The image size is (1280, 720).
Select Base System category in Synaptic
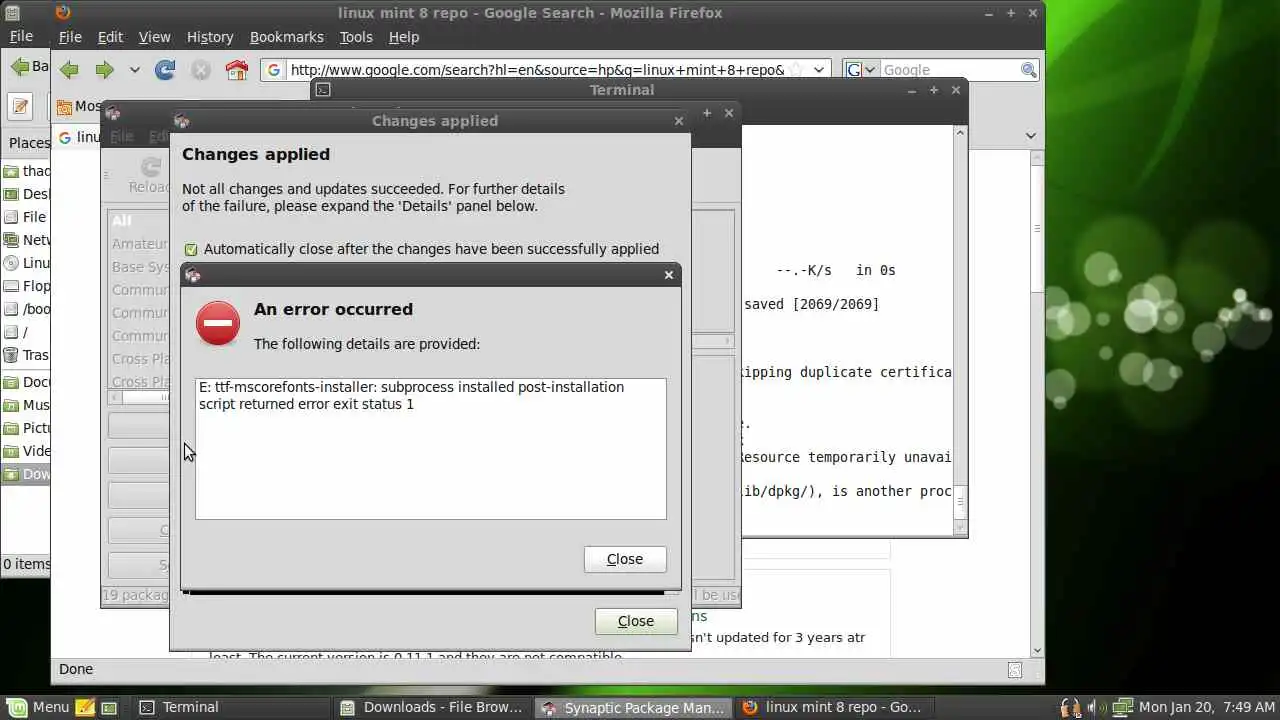[x=140, y=267]
